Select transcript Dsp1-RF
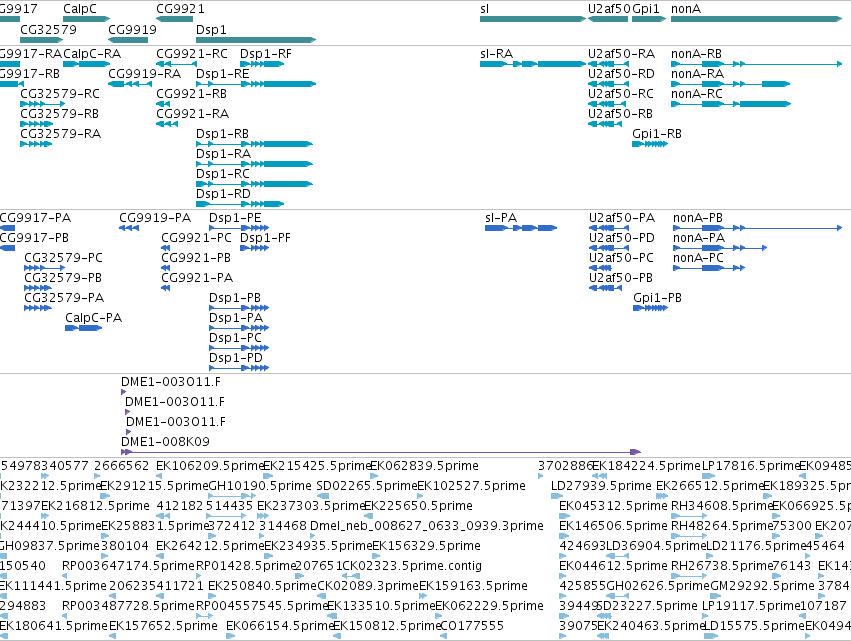 (262, 64)
